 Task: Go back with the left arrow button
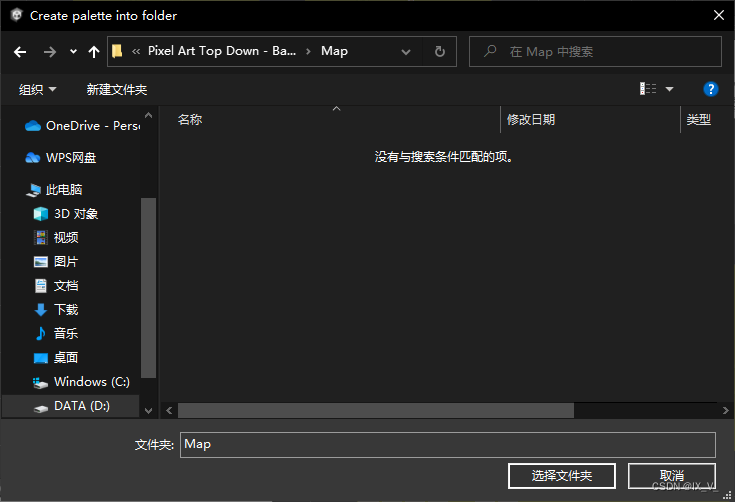[20, 52]
